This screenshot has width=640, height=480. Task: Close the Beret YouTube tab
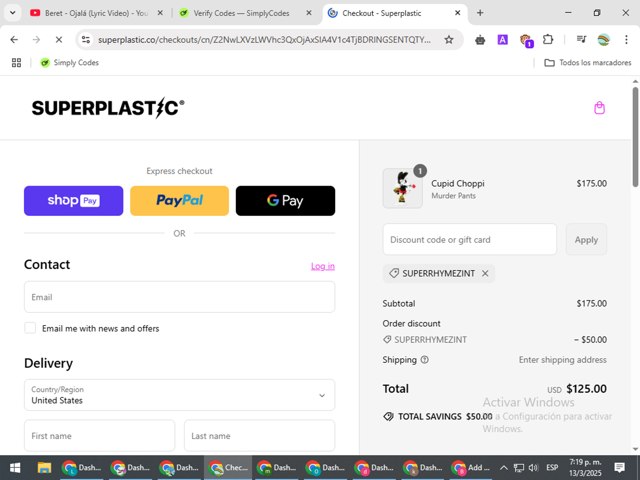pos(160,13)
